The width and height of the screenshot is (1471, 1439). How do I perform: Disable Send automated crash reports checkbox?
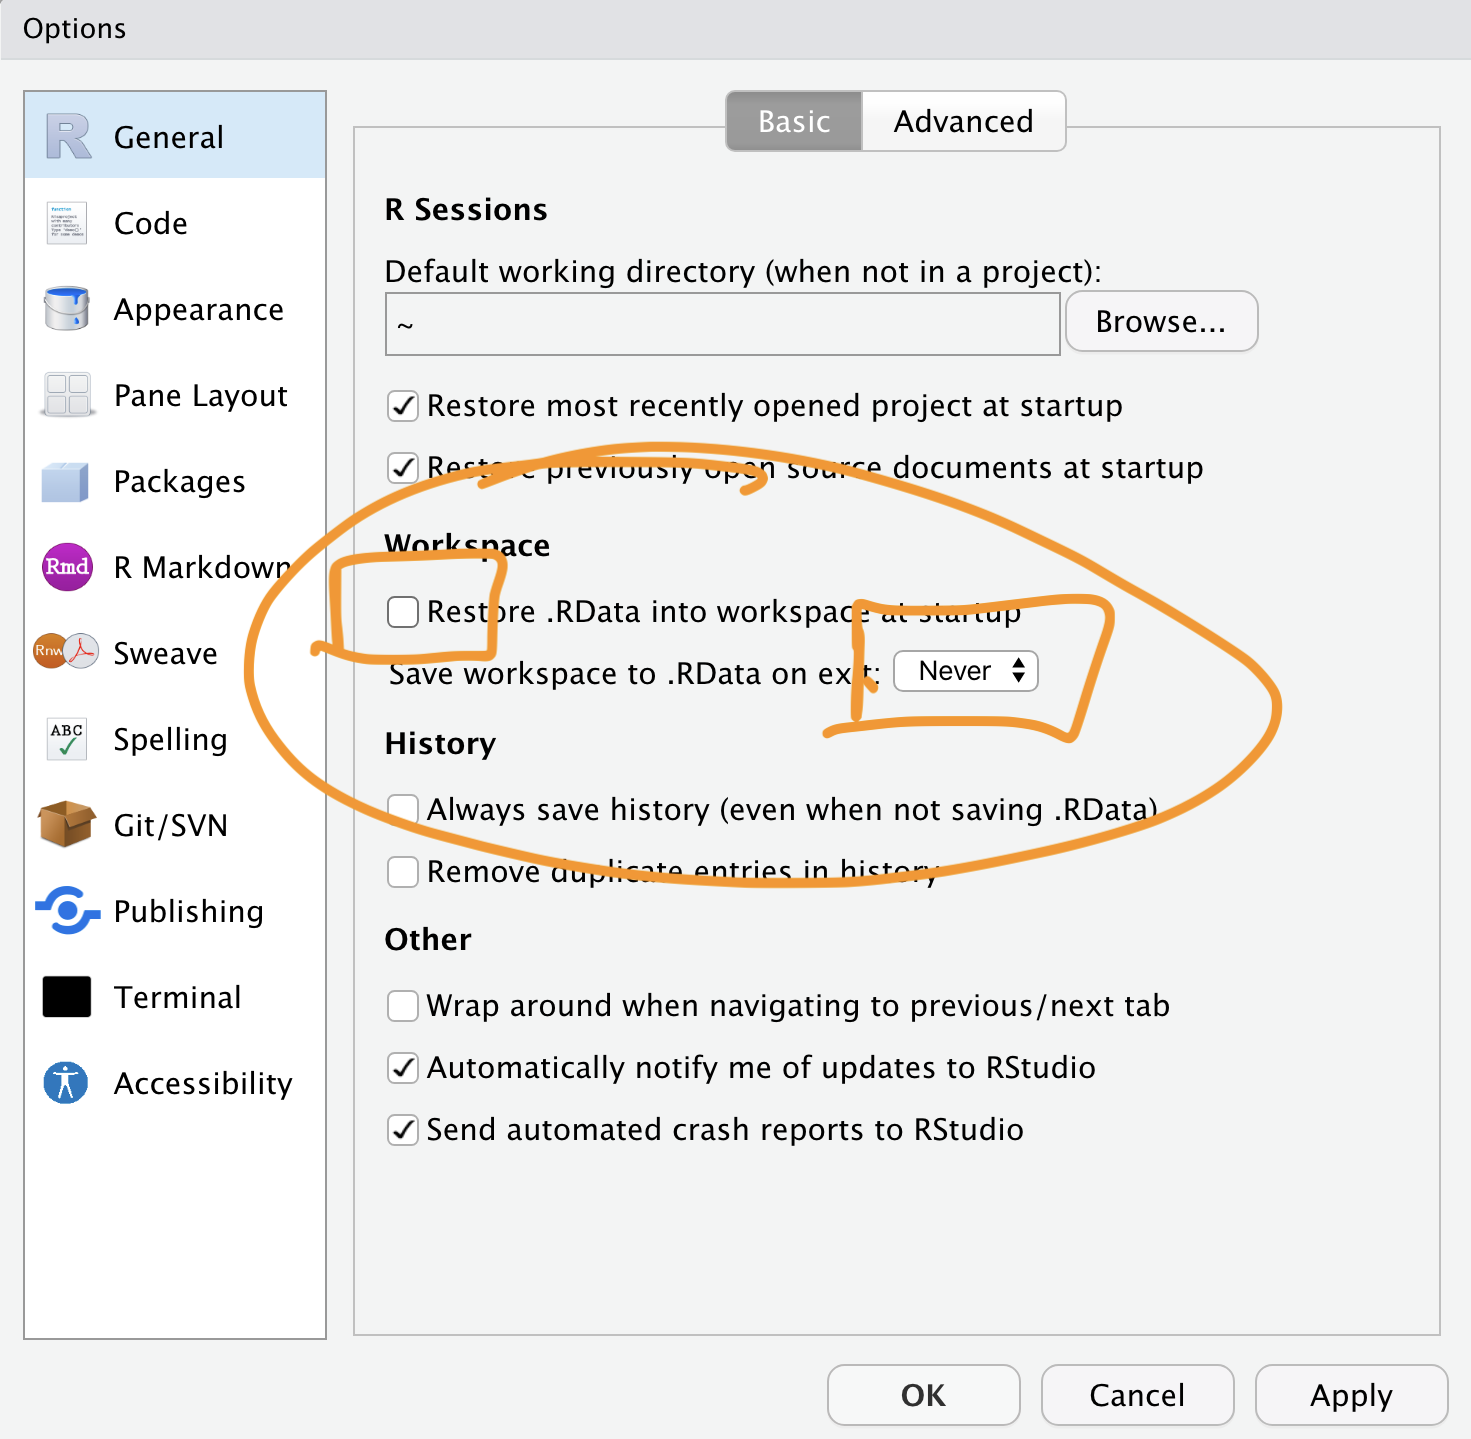[403, 1130]
